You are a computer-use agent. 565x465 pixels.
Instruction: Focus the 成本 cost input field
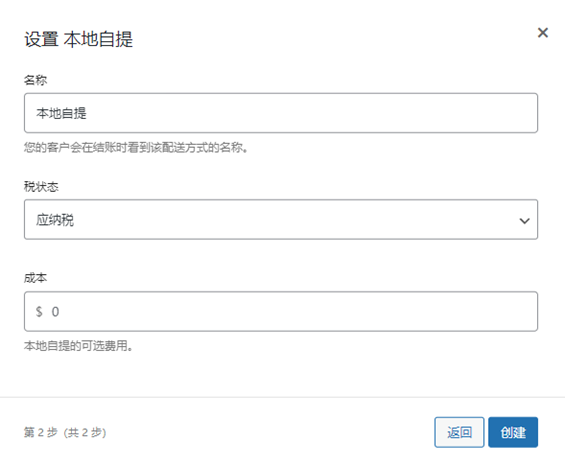tap(281, 311)
